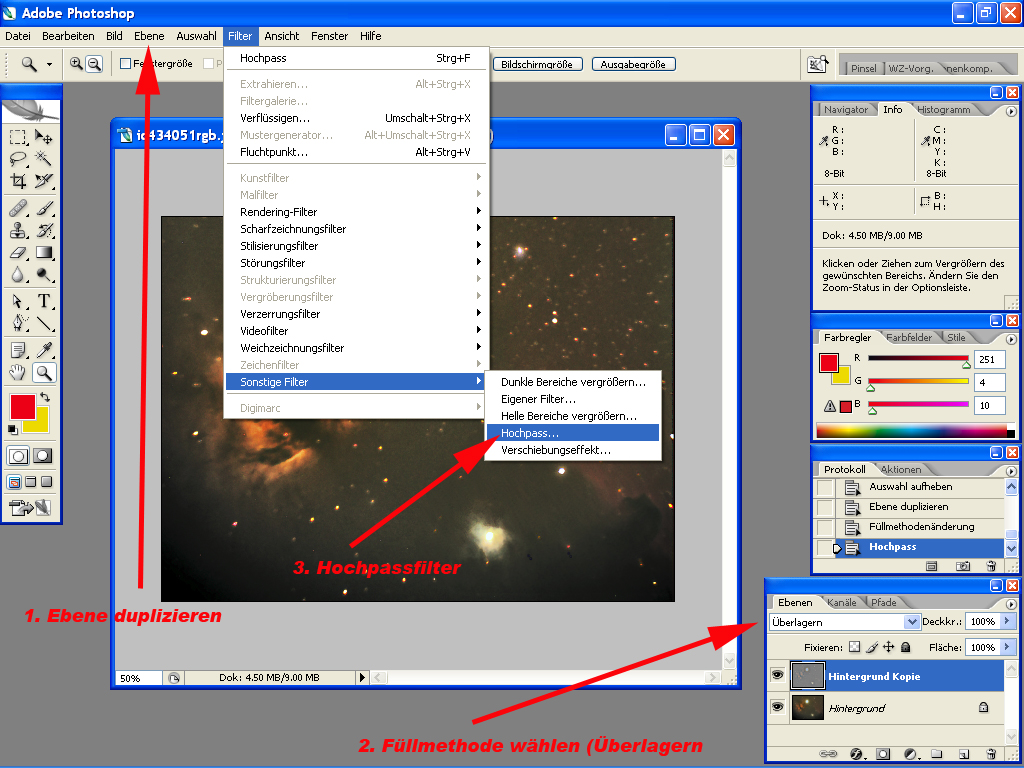Activate the Crop tool

coord(18,181)
